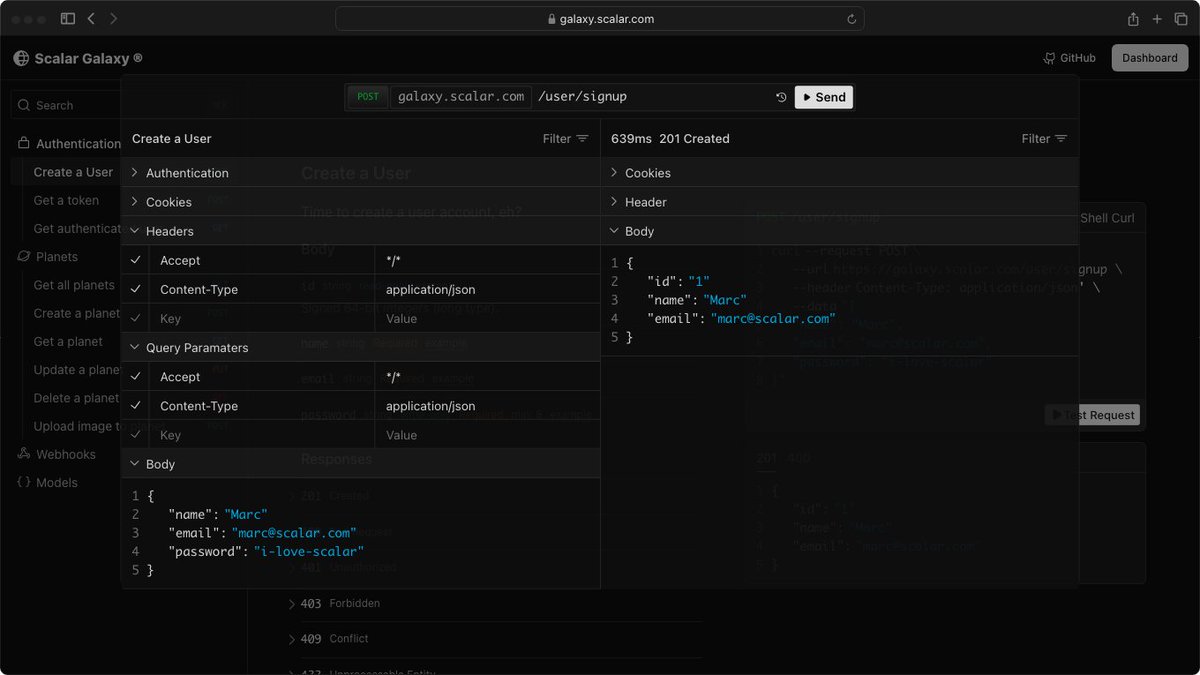Click the GitHub link icon
Image resolution: width=1200 pixels, height=675 pixels.
1049,58
